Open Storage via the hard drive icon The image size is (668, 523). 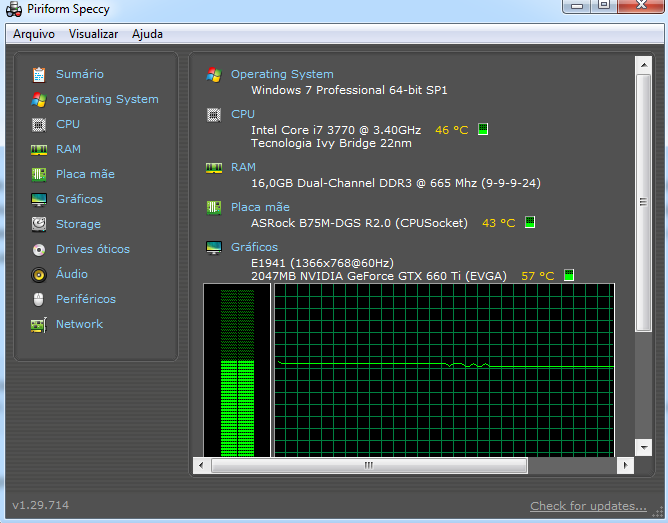[x=39, y=224]
